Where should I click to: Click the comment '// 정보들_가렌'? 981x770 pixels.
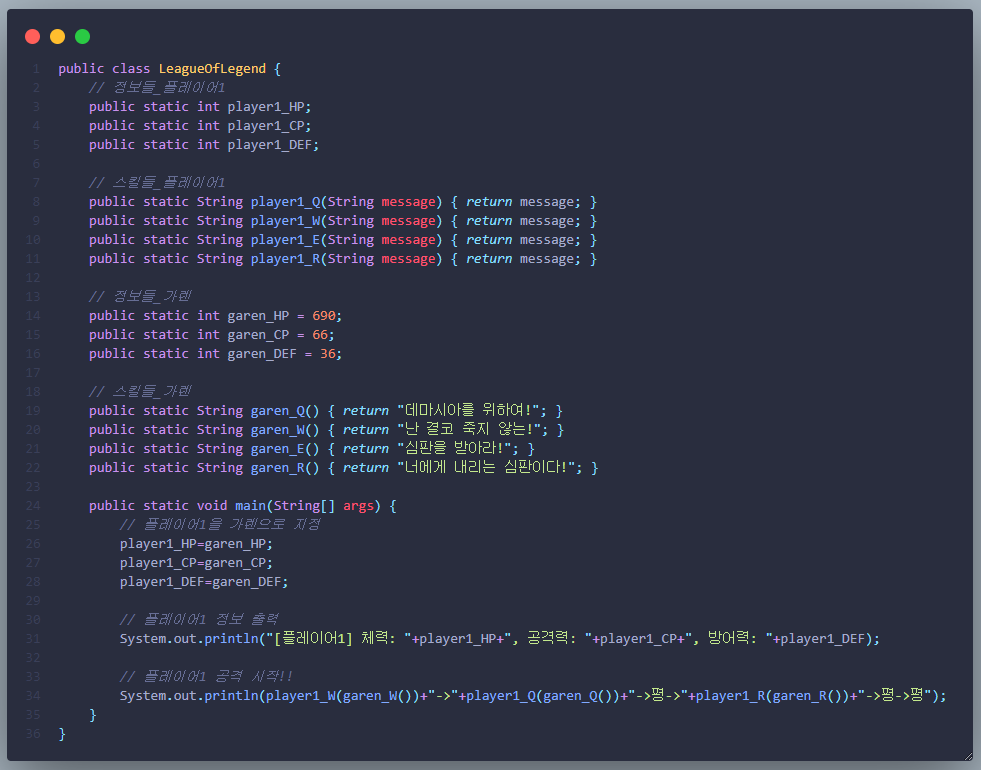(140, 296)
